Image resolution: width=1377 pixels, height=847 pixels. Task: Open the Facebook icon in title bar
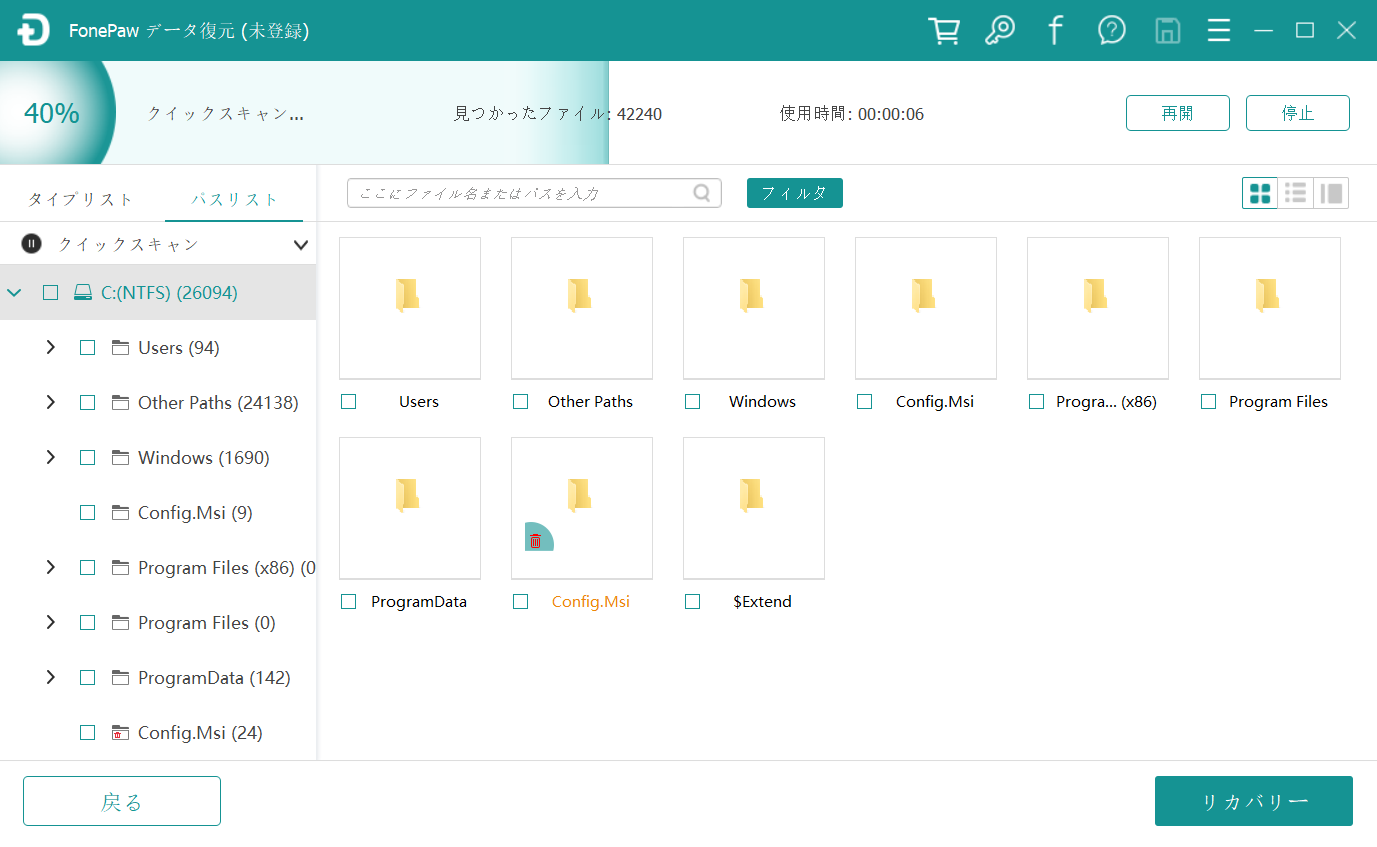pyautogui.click(x=1055, y=30)
